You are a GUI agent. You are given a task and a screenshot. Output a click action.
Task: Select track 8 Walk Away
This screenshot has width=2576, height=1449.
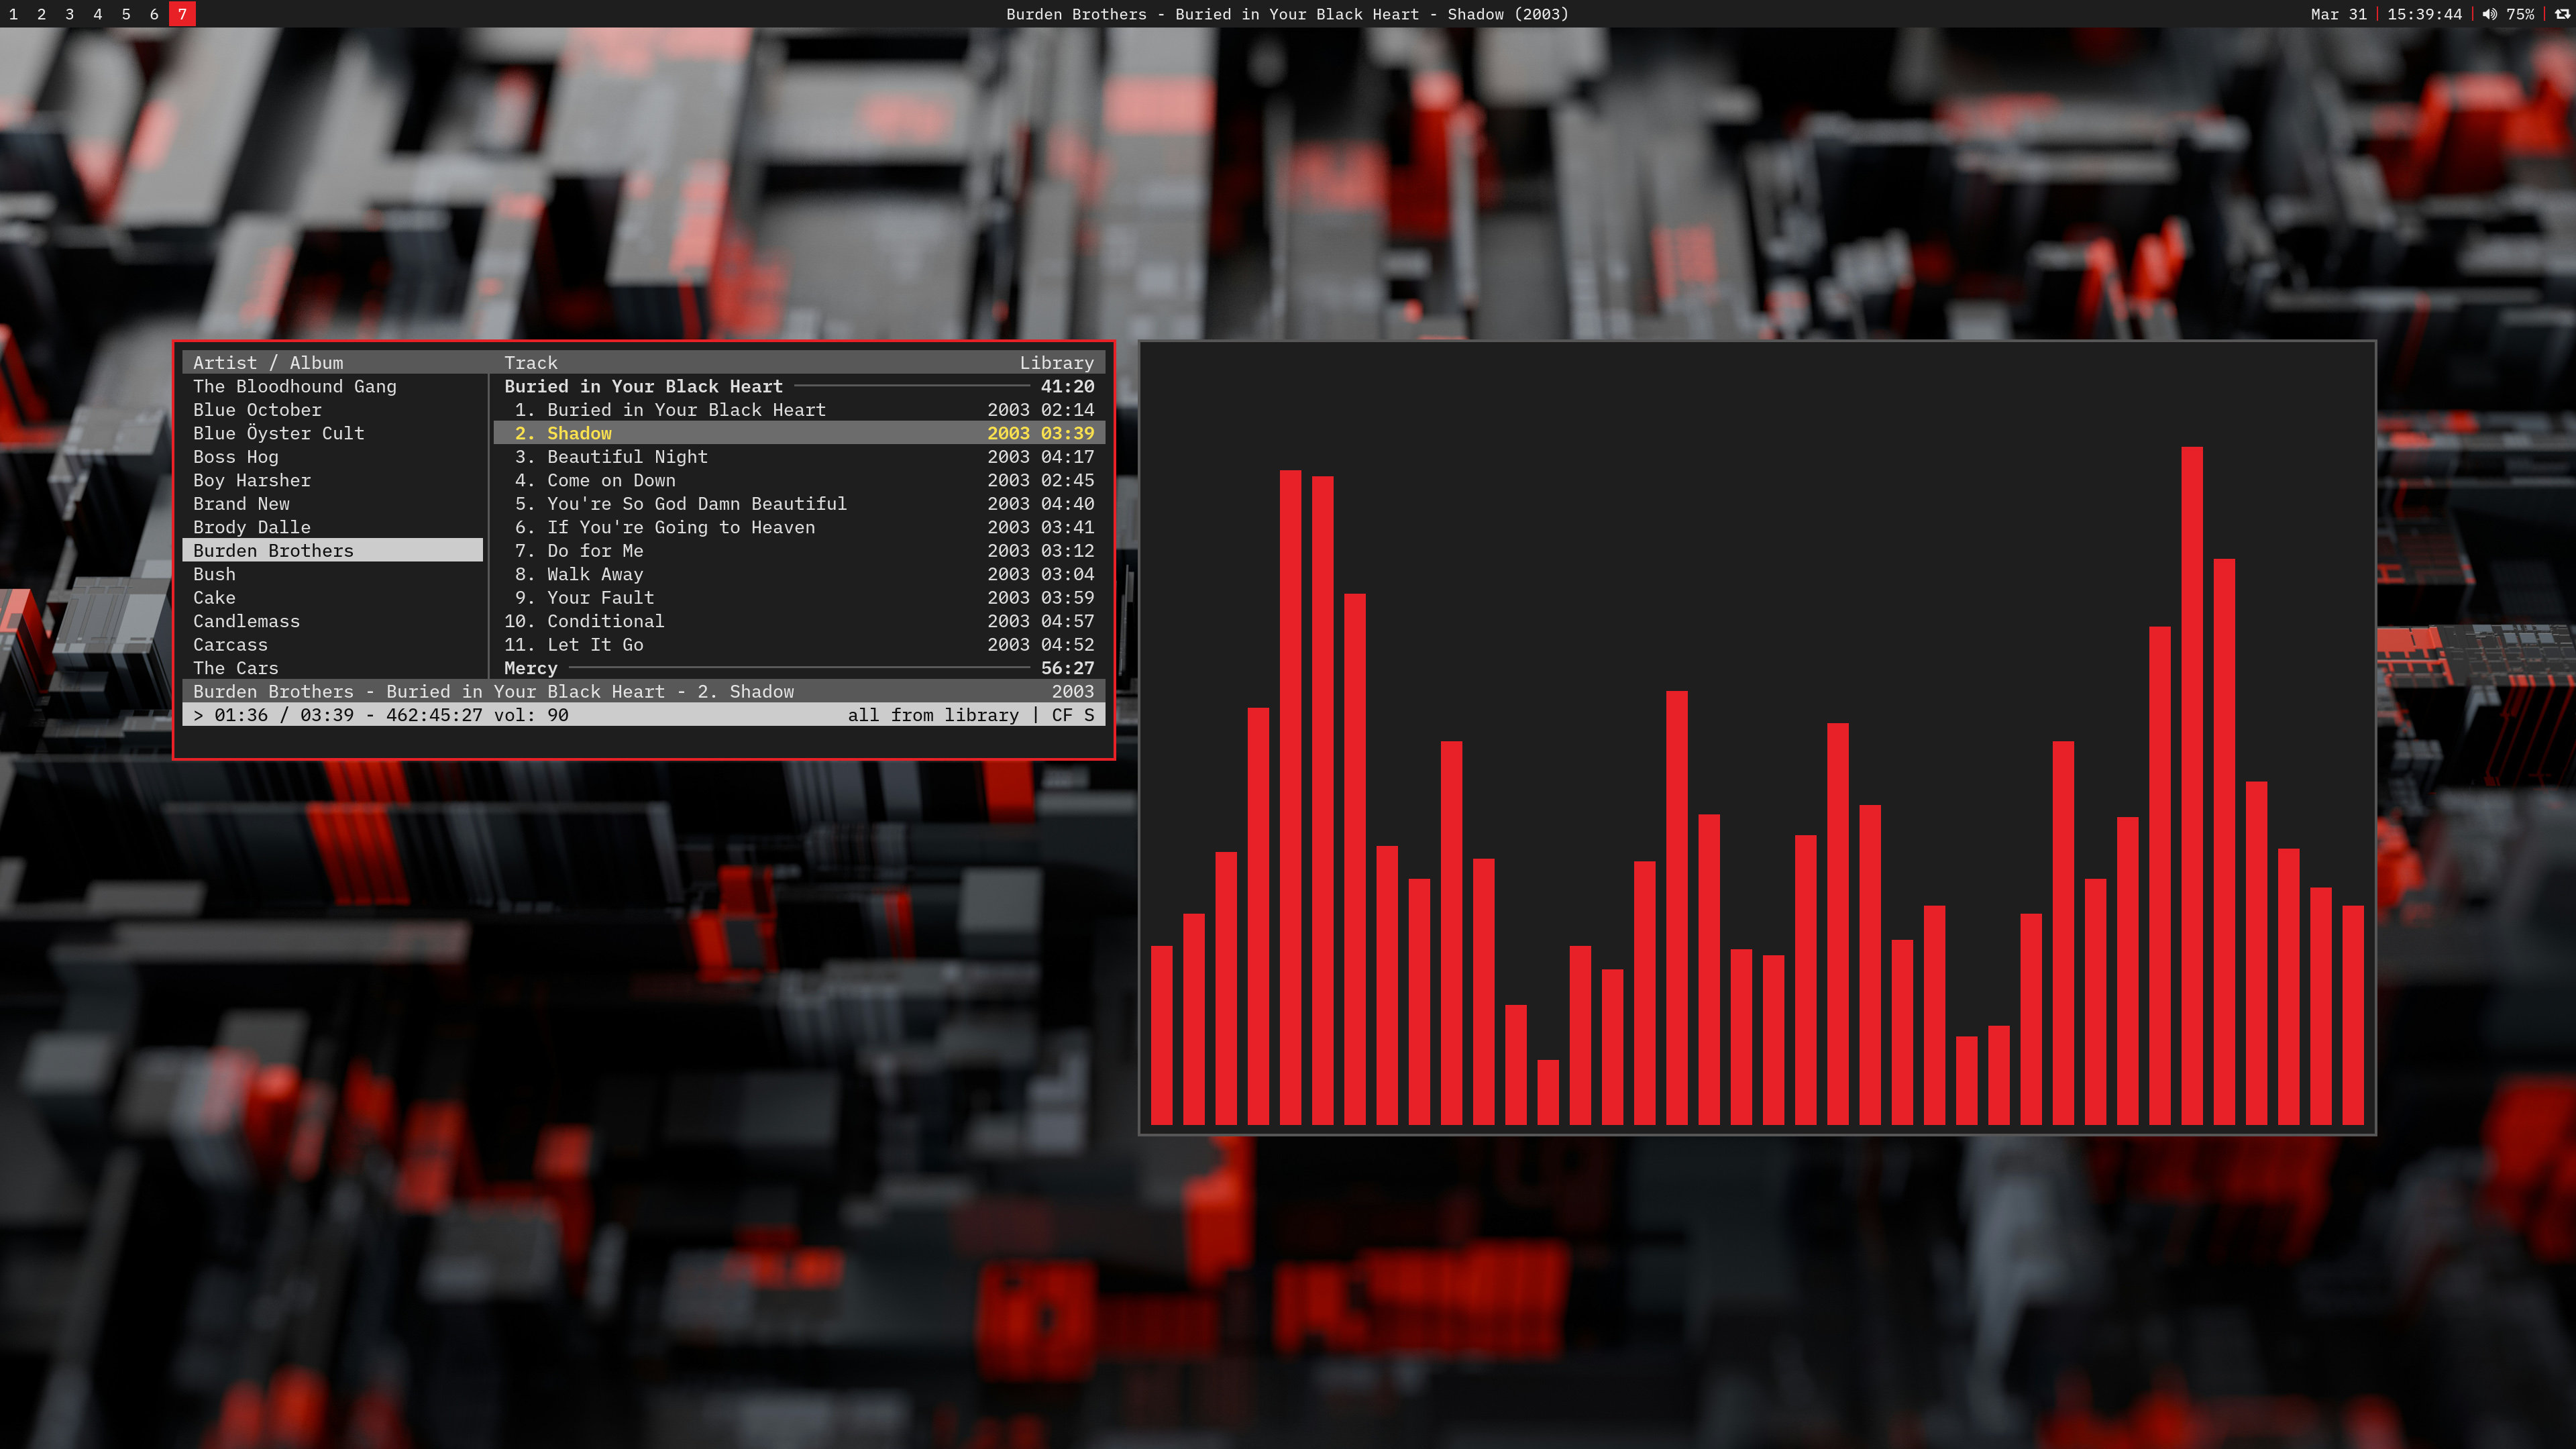click(799, 574)
